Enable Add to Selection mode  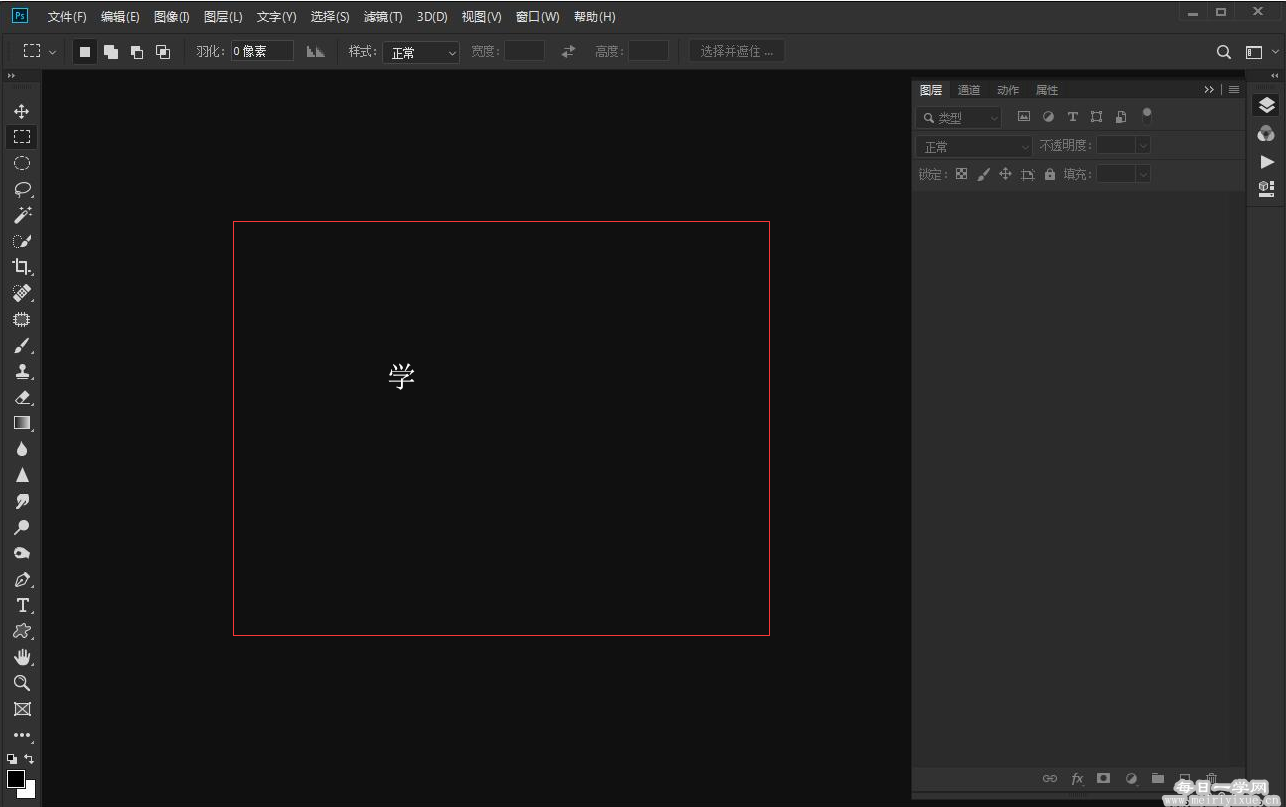[111, 51]
